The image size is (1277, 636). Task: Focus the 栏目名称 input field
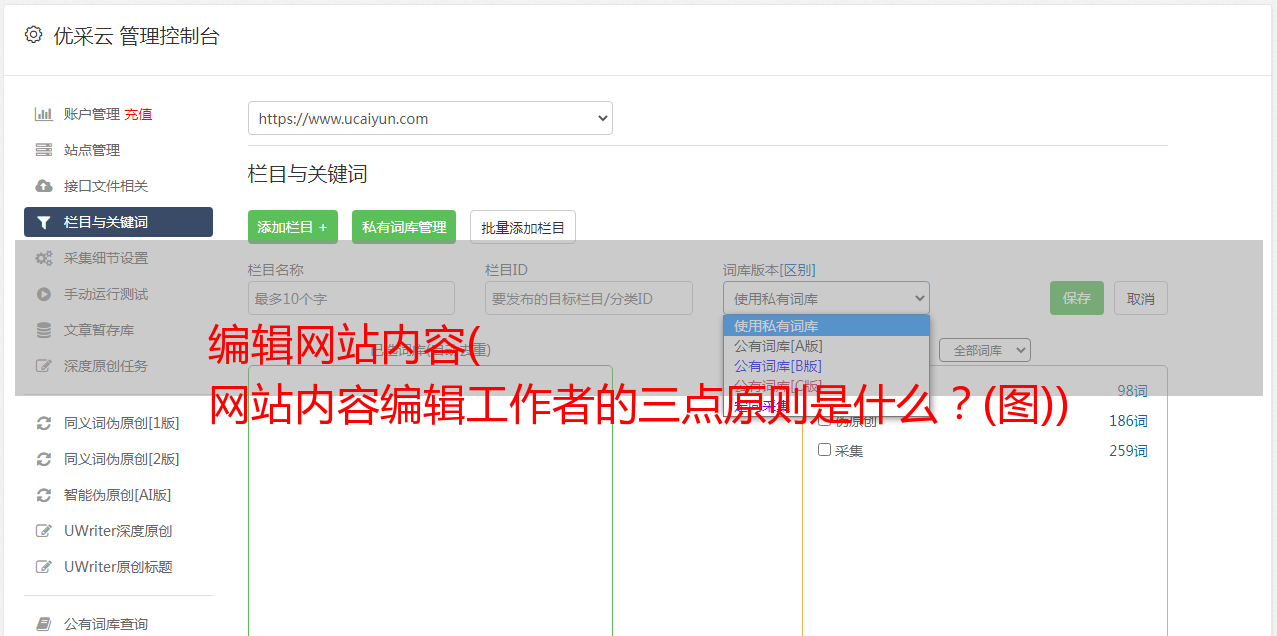(x=351, y=298)
